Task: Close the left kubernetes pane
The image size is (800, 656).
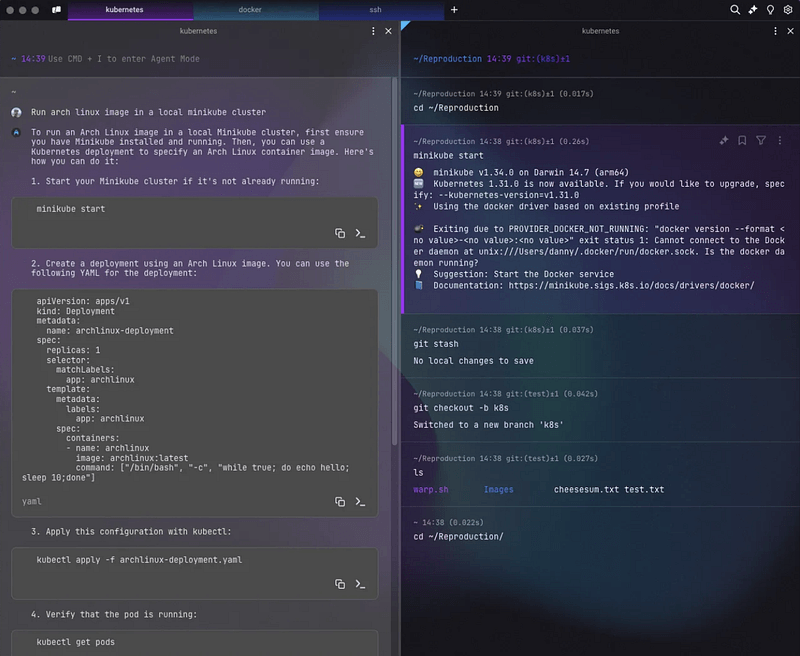Action: click(388, 31)
